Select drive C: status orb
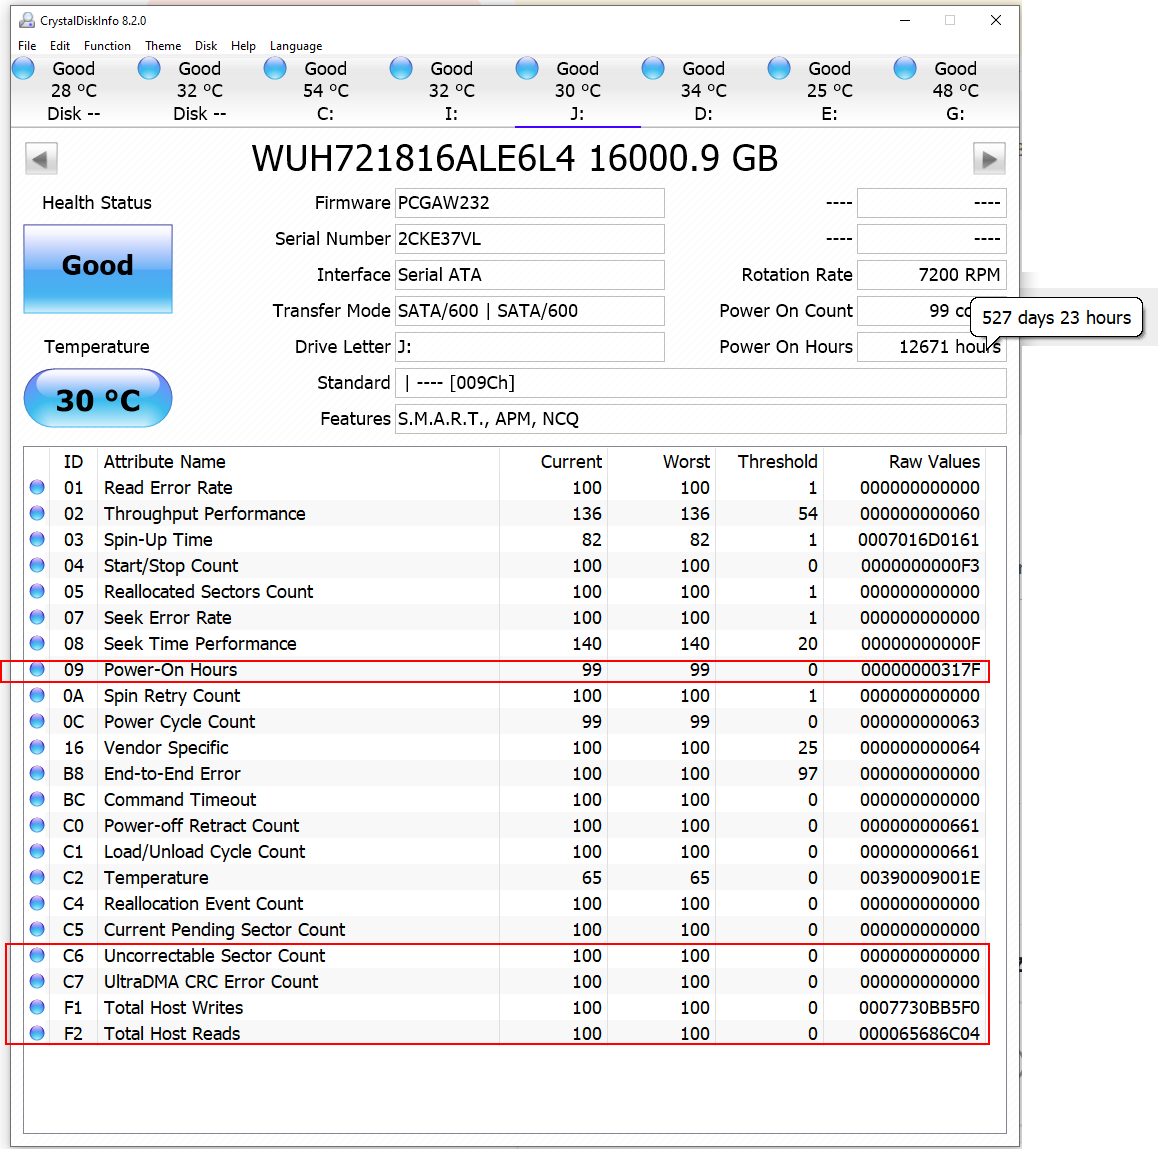 tap(275, 69)
